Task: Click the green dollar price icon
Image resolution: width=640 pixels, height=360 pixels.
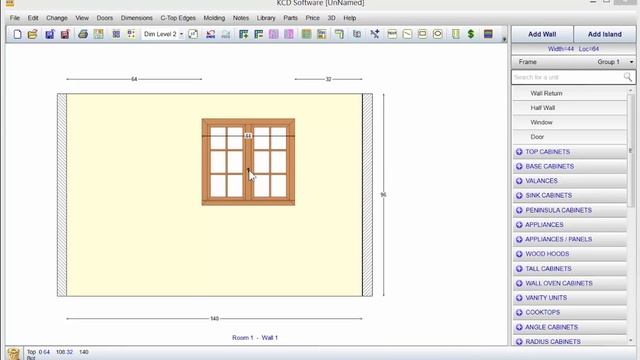Action: coord(471,34)
